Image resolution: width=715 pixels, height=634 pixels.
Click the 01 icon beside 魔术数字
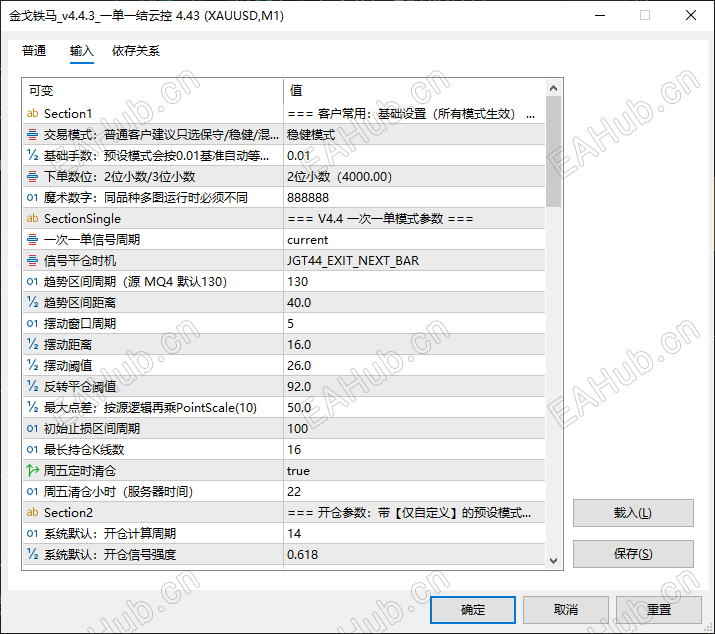[32, 197]
